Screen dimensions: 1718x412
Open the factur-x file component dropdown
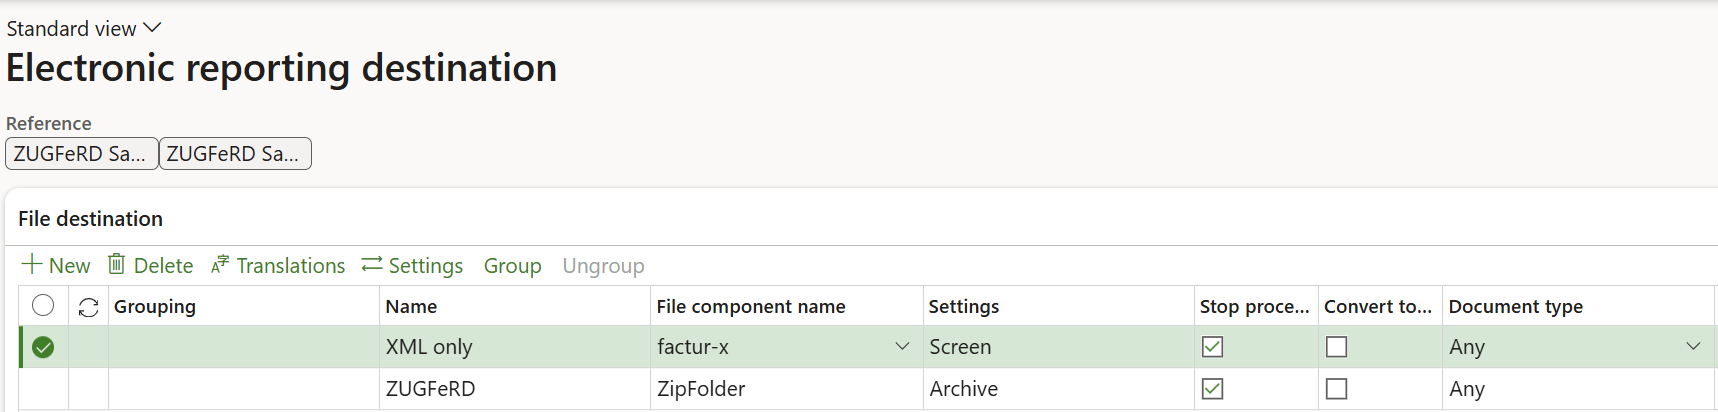coord(902,346)
